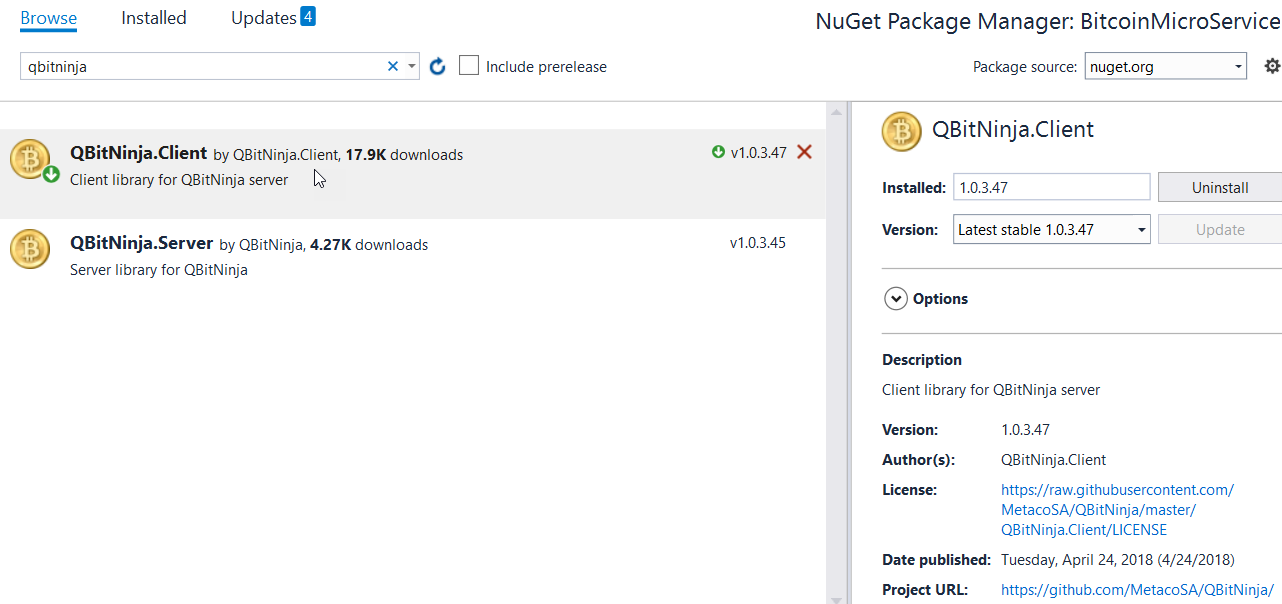Screen dimensions: 1282x604
Task: Refresh the package list
Action: (437, 67)
